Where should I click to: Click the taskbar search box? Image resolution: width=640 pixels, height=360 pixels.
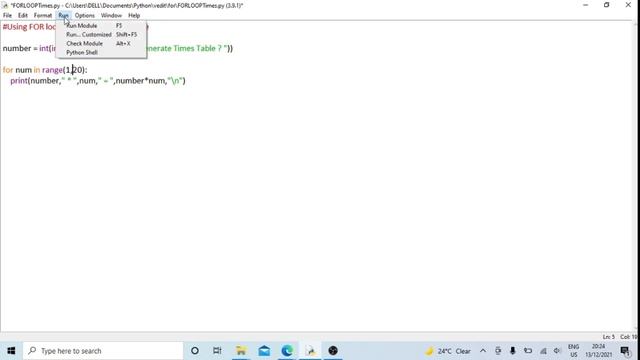point(103,351)
